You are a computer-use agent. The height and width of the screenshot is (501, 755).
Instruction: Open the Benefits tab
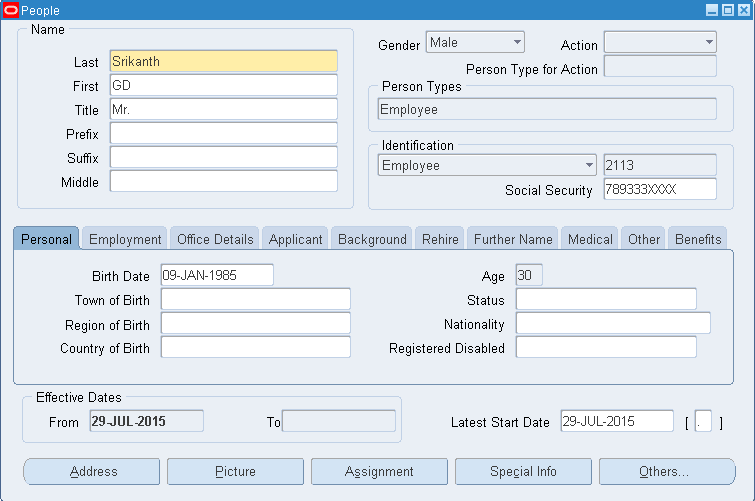coord(698,240)
